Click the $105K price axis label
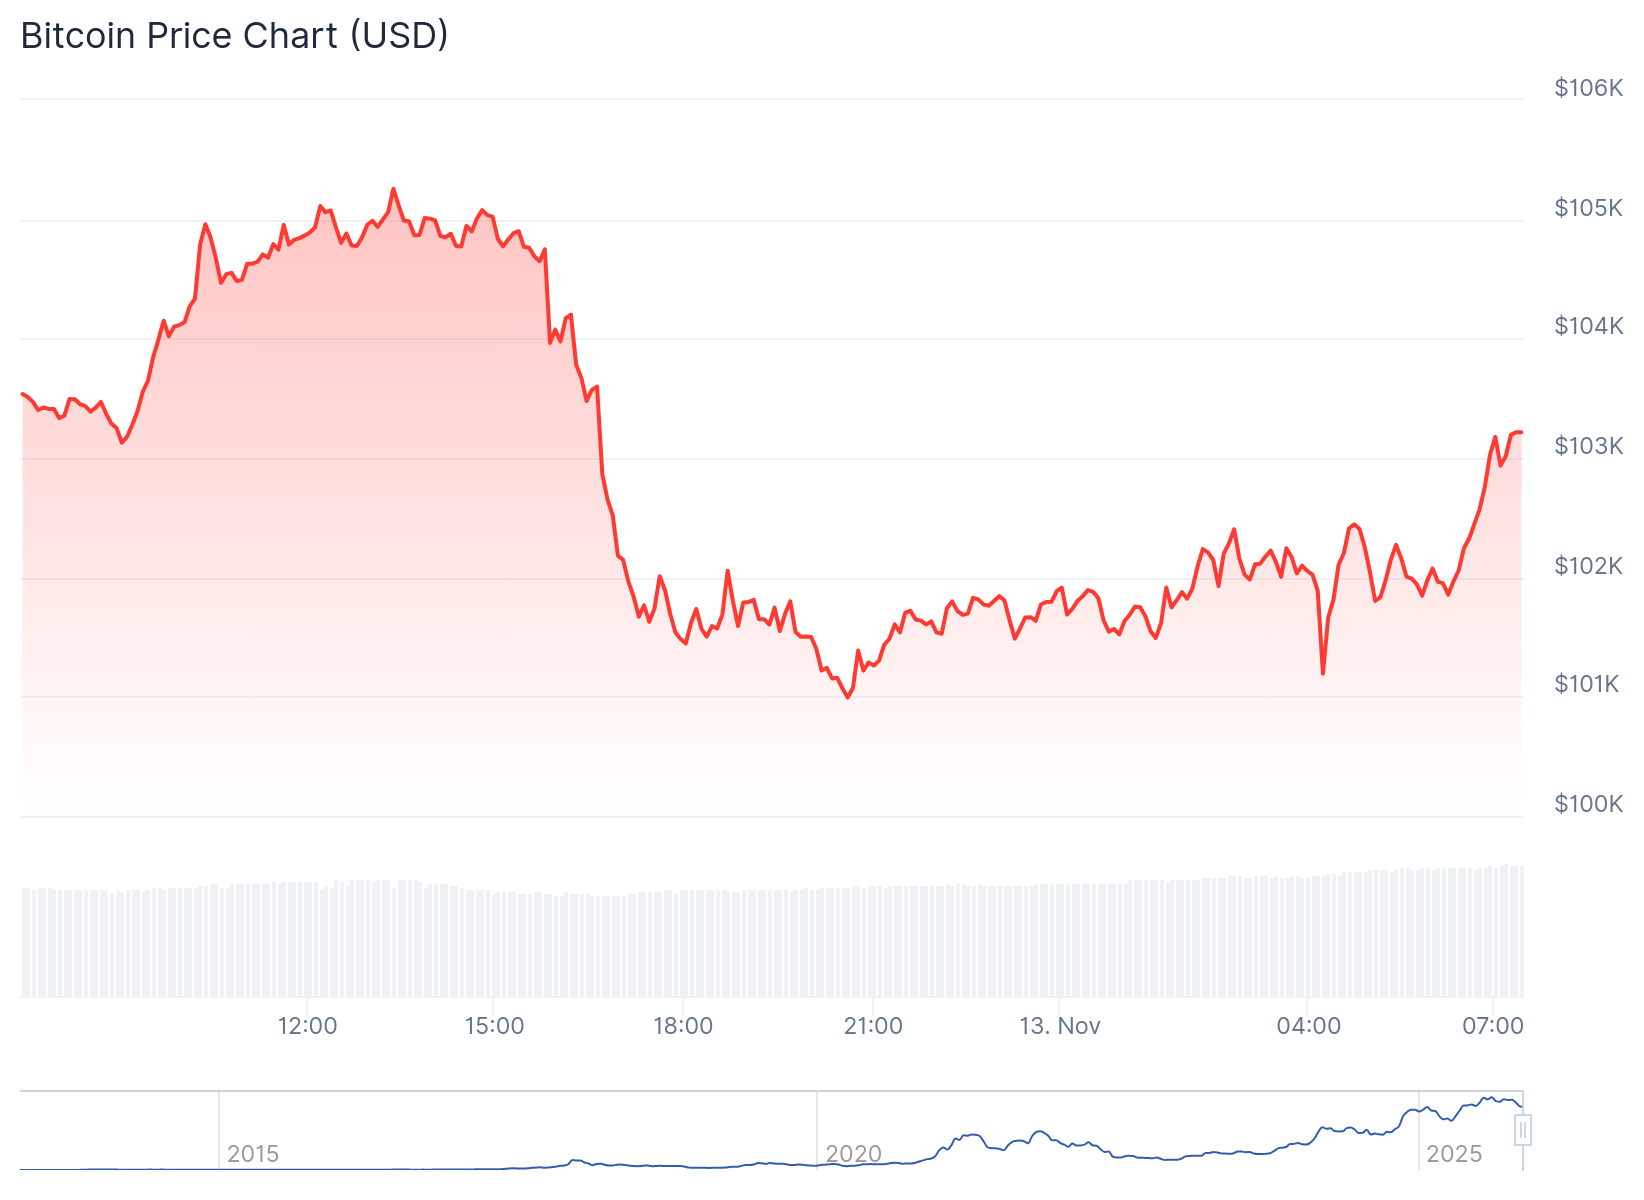This screenshot has height=1200, width=1644. point(1588,208)
